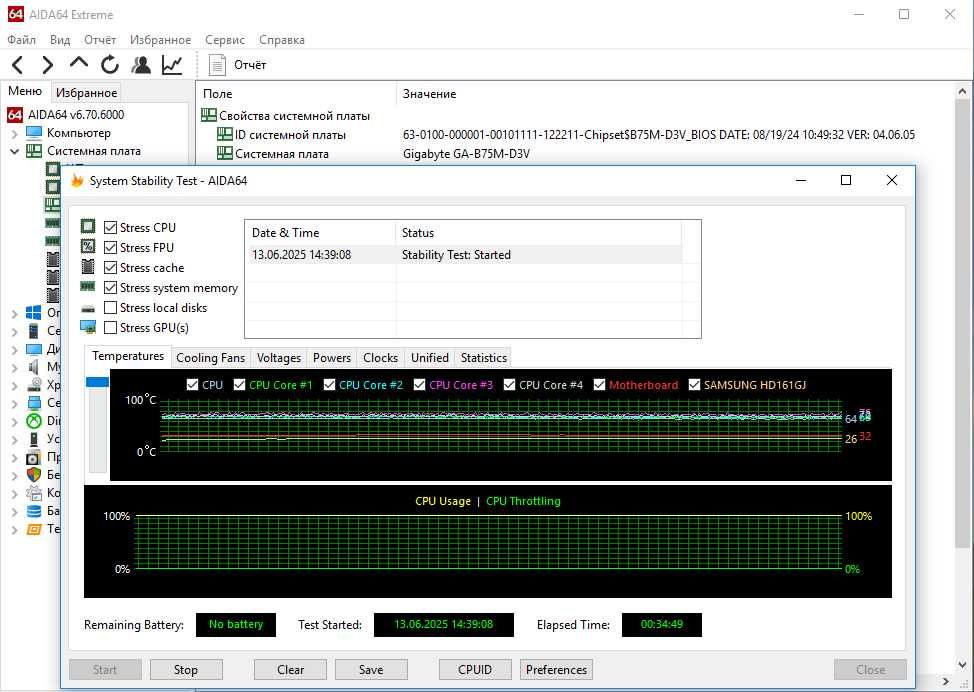Hide the CPU temperature graph line

(x=193, y=385)
